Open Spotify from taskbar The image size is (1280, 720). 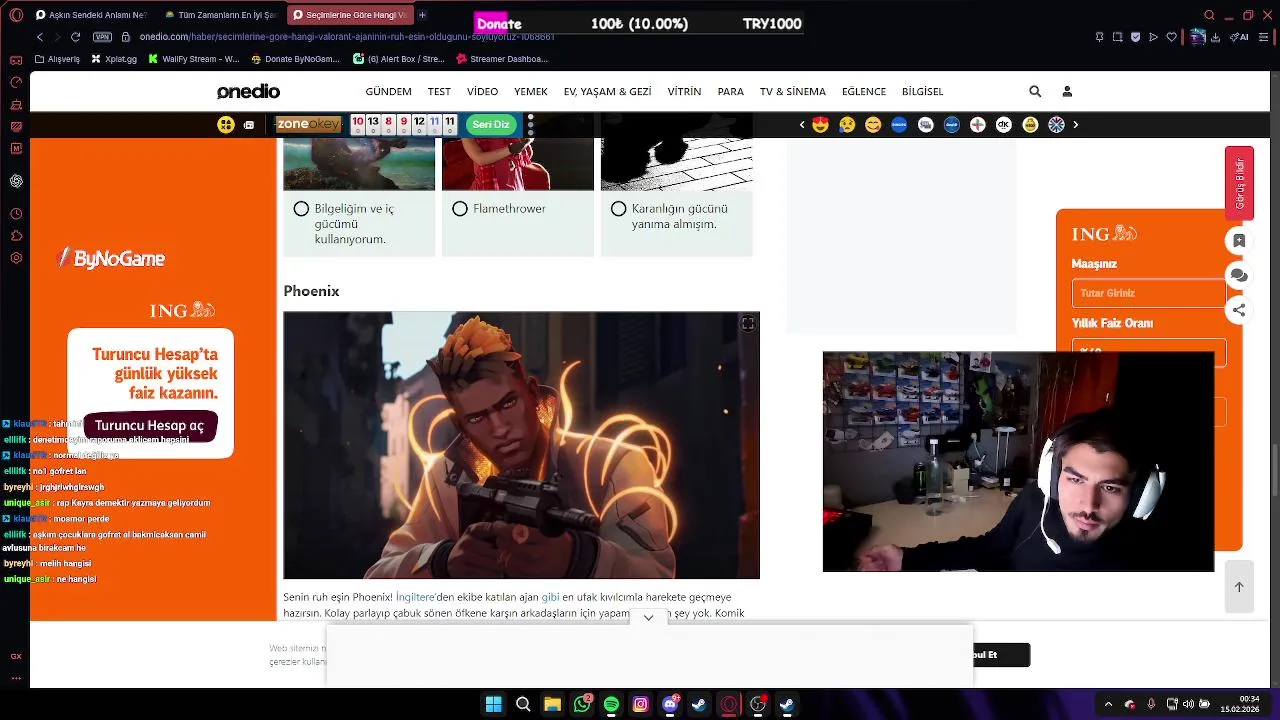611,705
